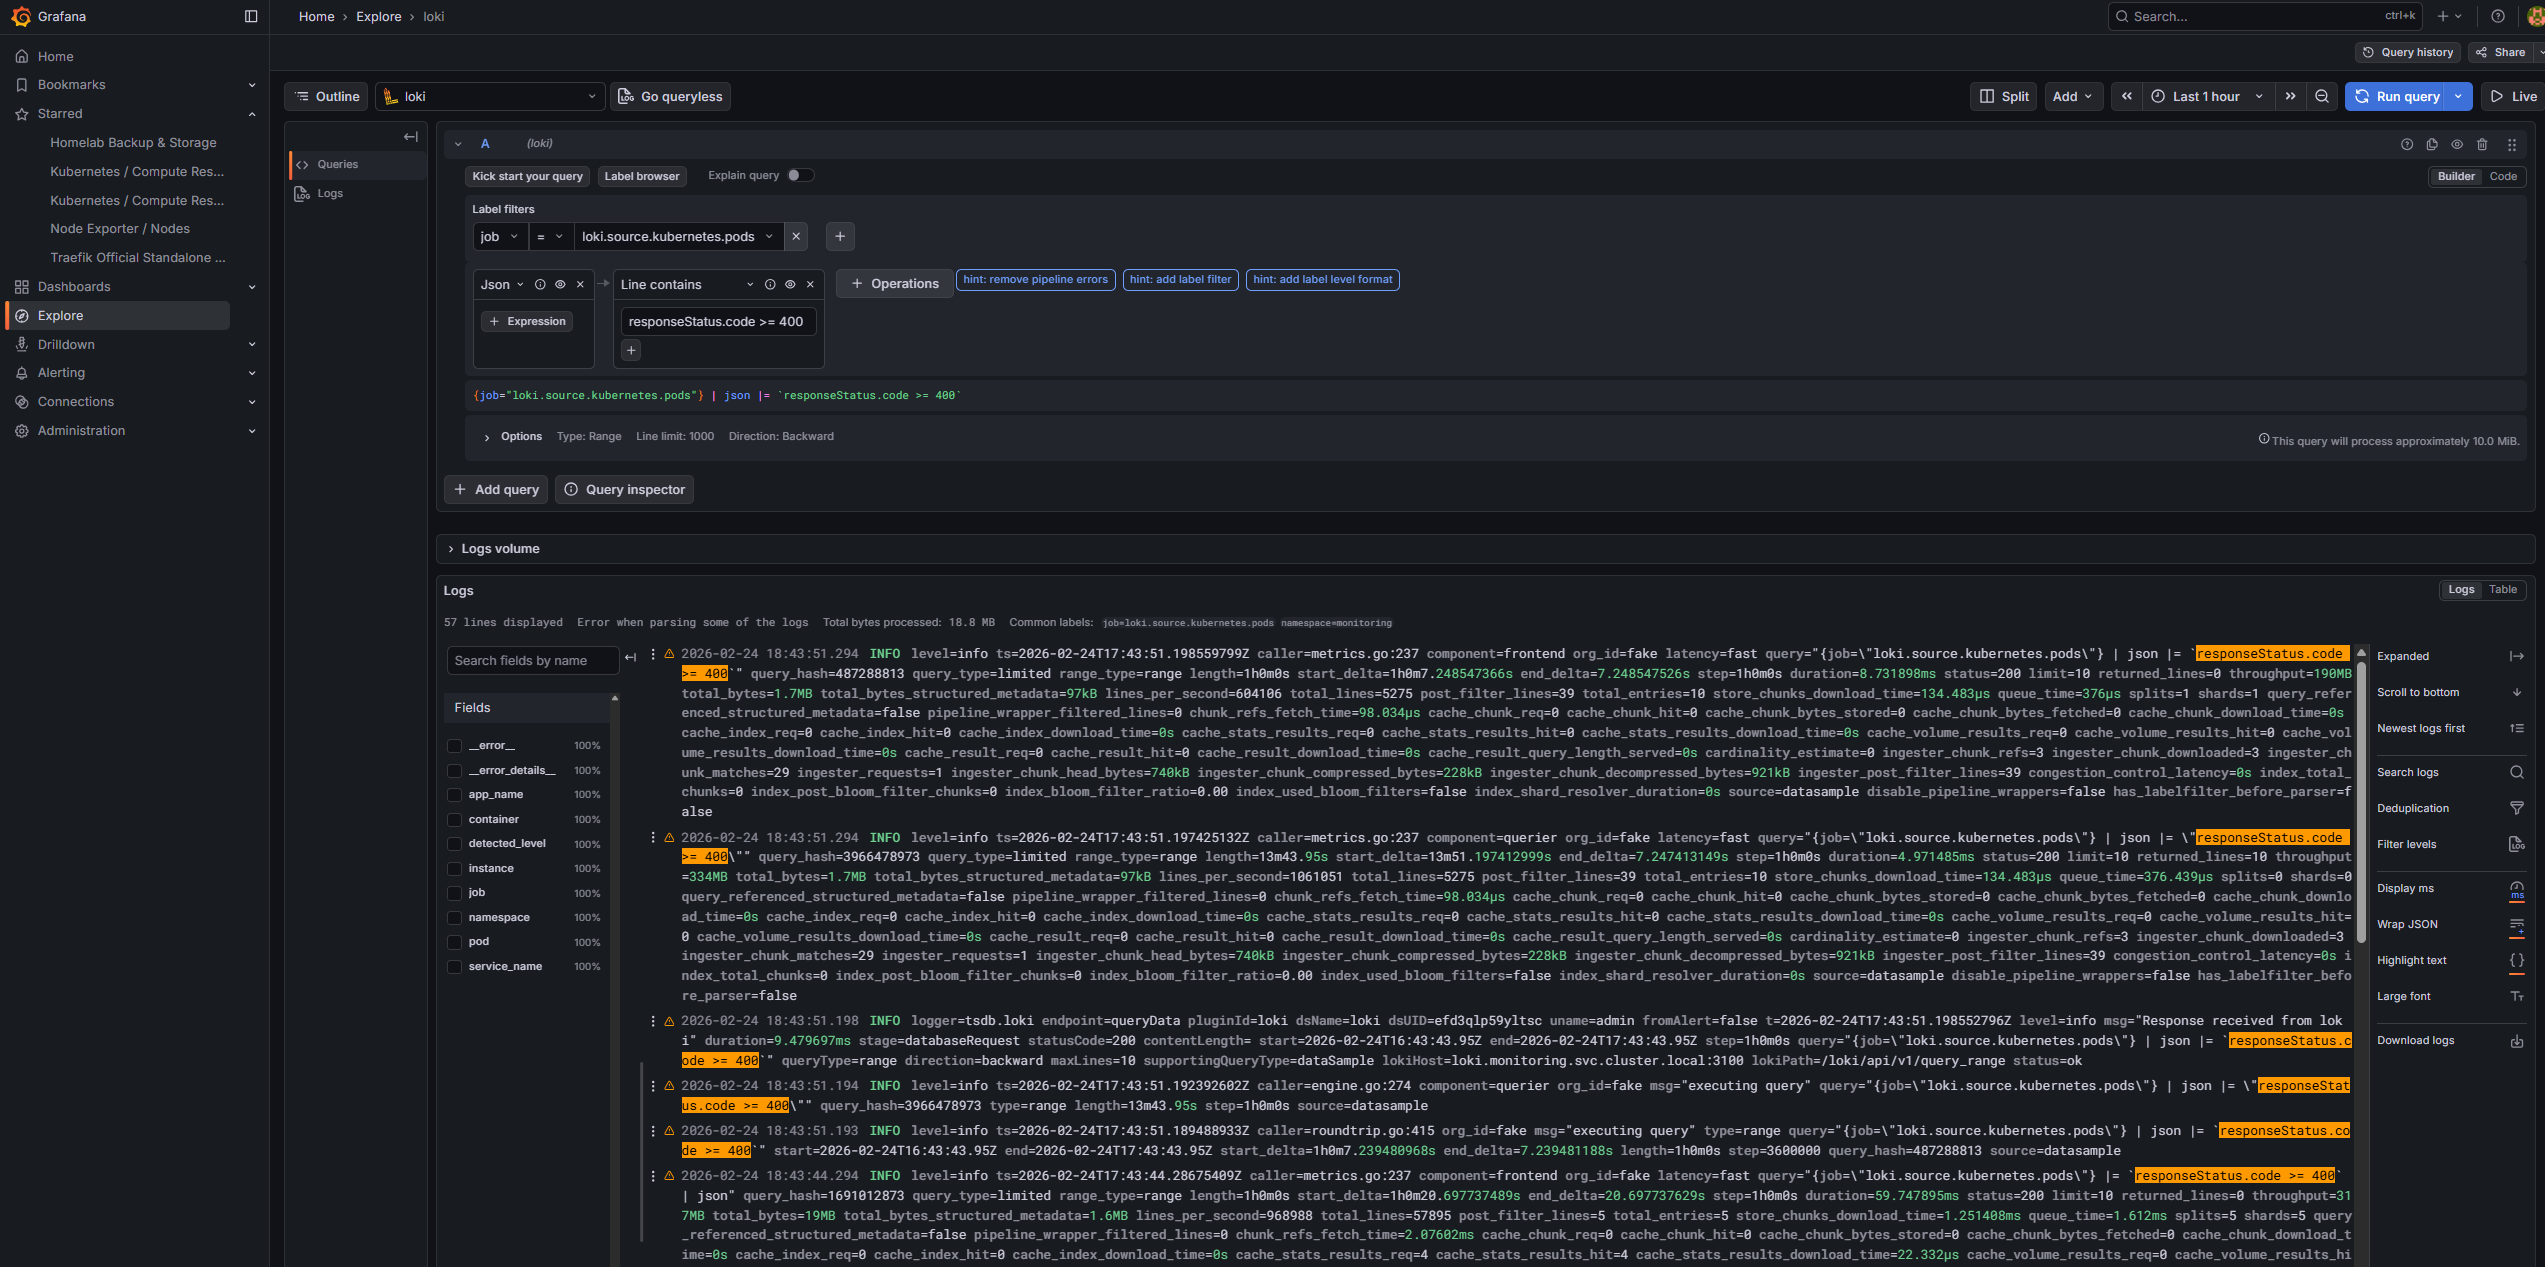Screen dimensions: 2545x1267
Task: Click the Kick start your query button
Action: point(527,176)
